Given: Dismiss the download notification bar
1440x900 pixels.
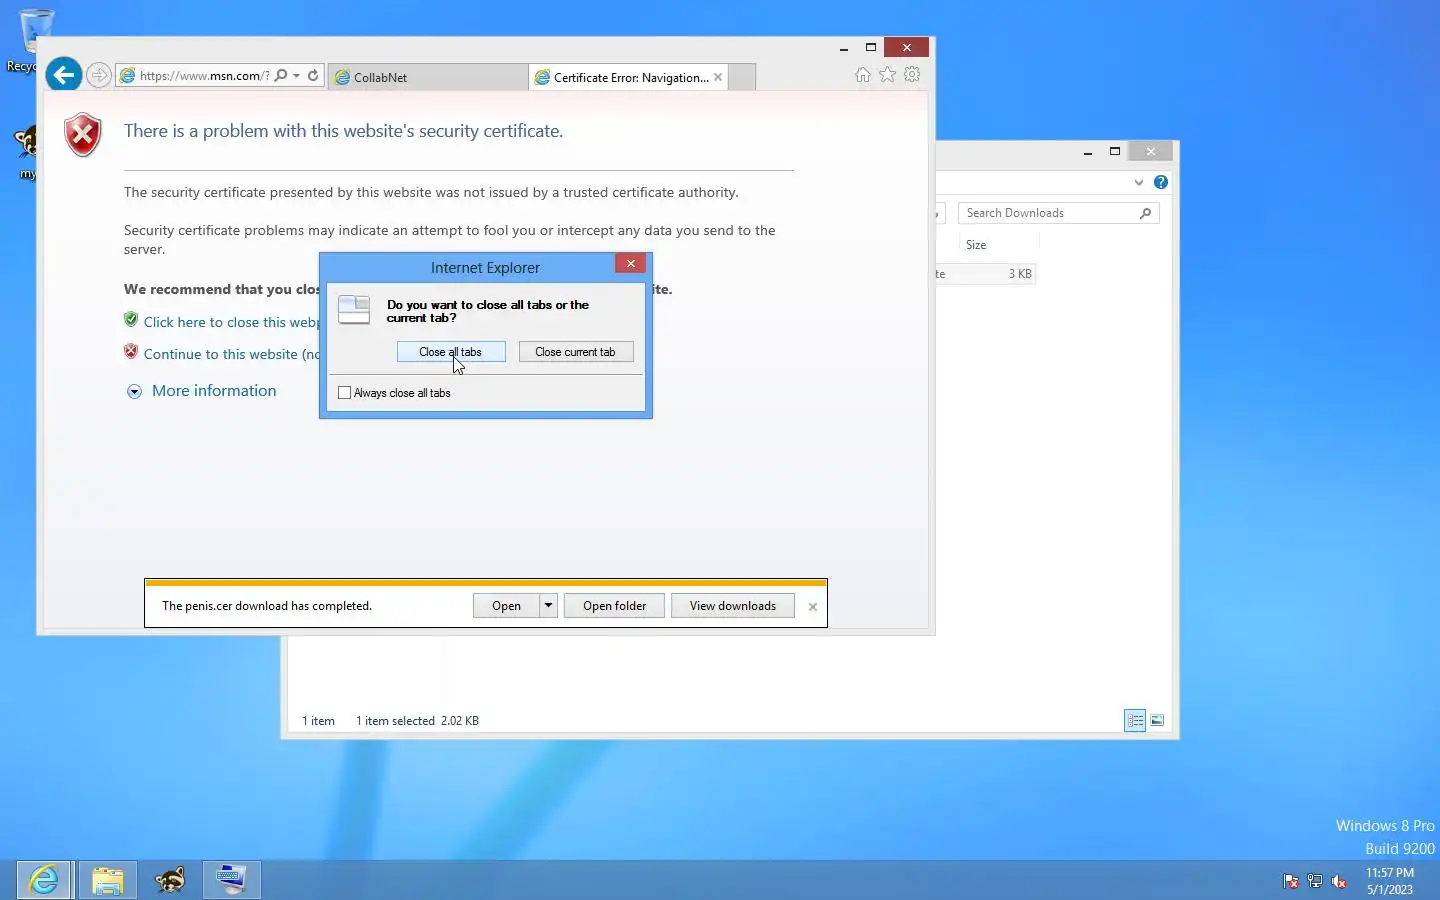Looking at the screenshot, I should (813, 607).
